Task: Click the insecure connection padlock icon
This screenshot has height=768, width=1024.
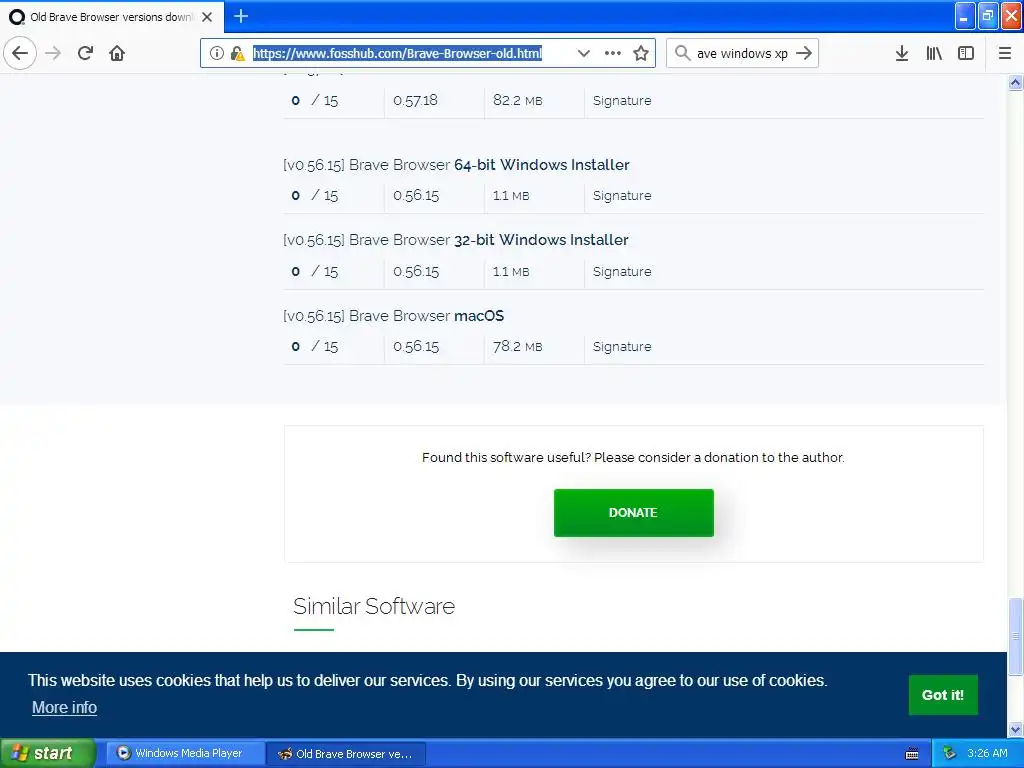Action: [238, 53]
